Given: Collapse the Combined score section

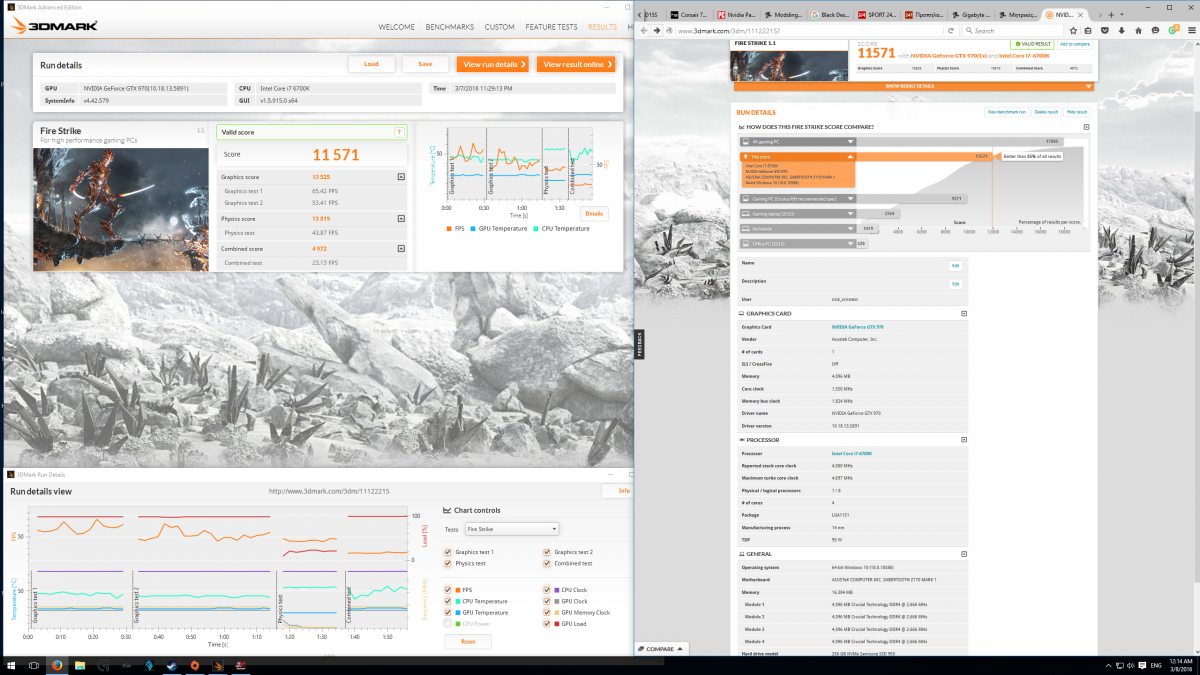Looking at the screenshot, I should (x=401, y=248).
